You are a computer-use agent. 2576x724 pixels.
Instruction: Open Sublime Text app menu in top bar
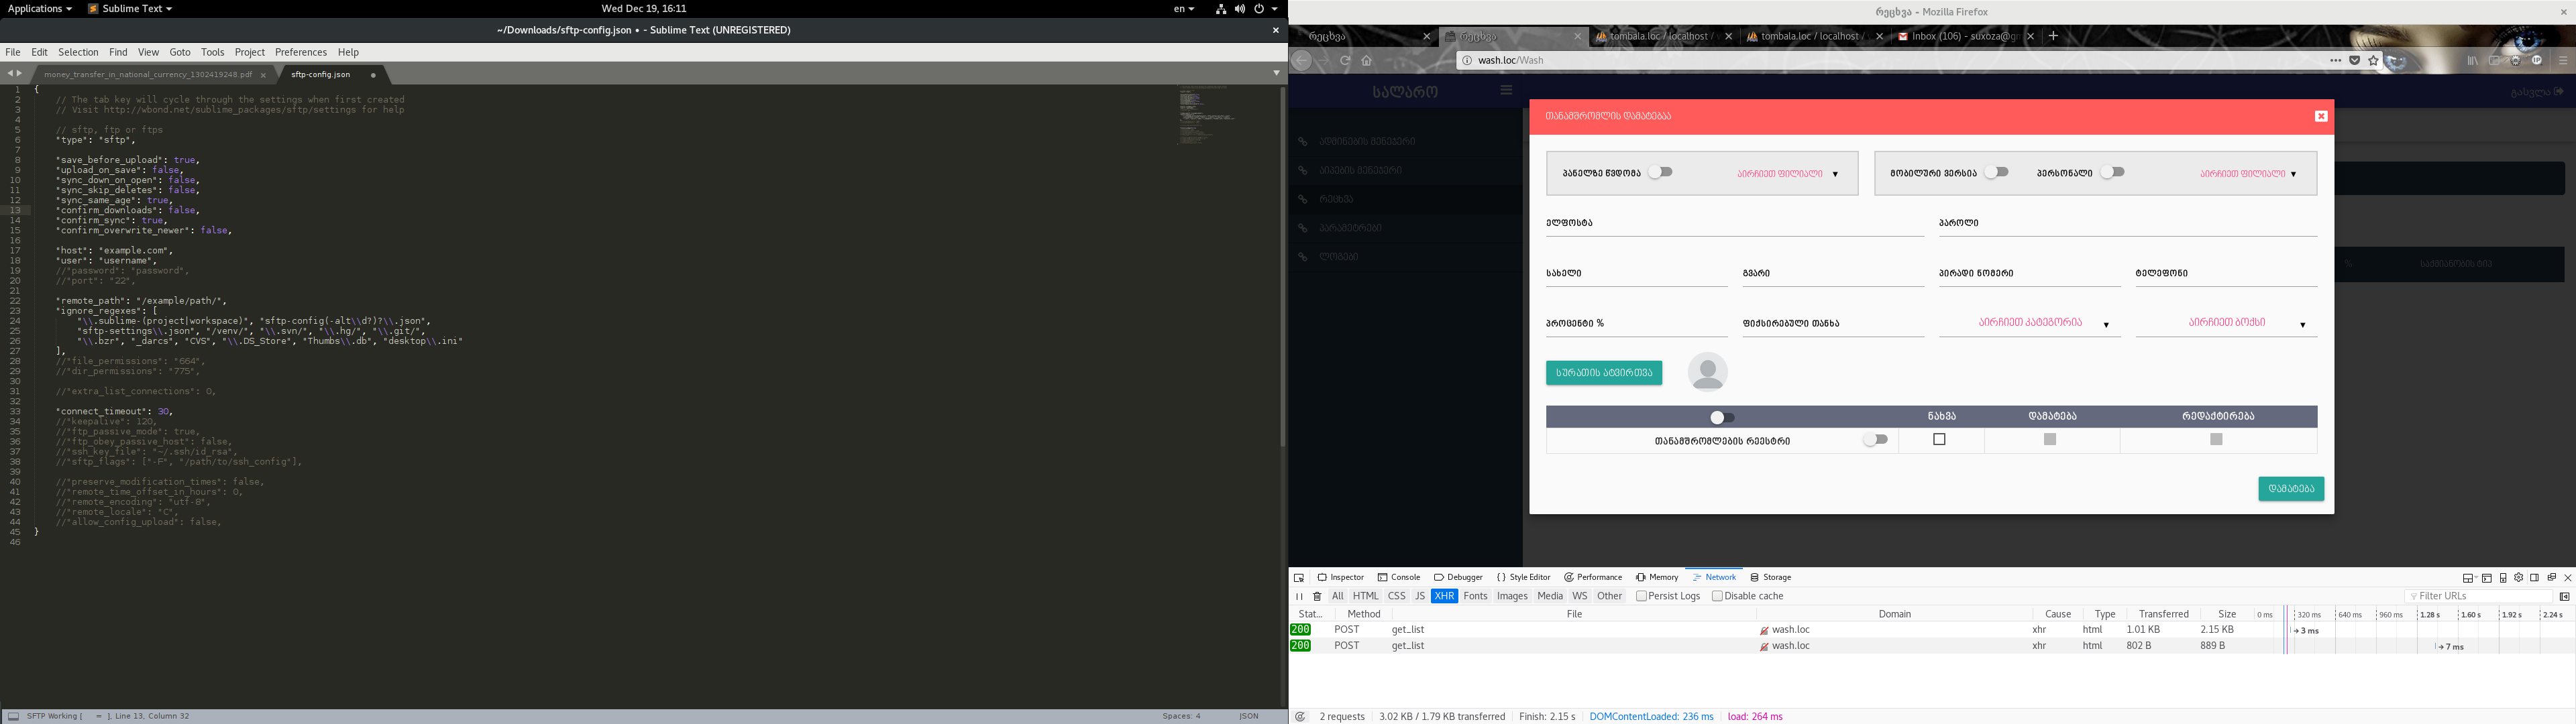(130, 9)
